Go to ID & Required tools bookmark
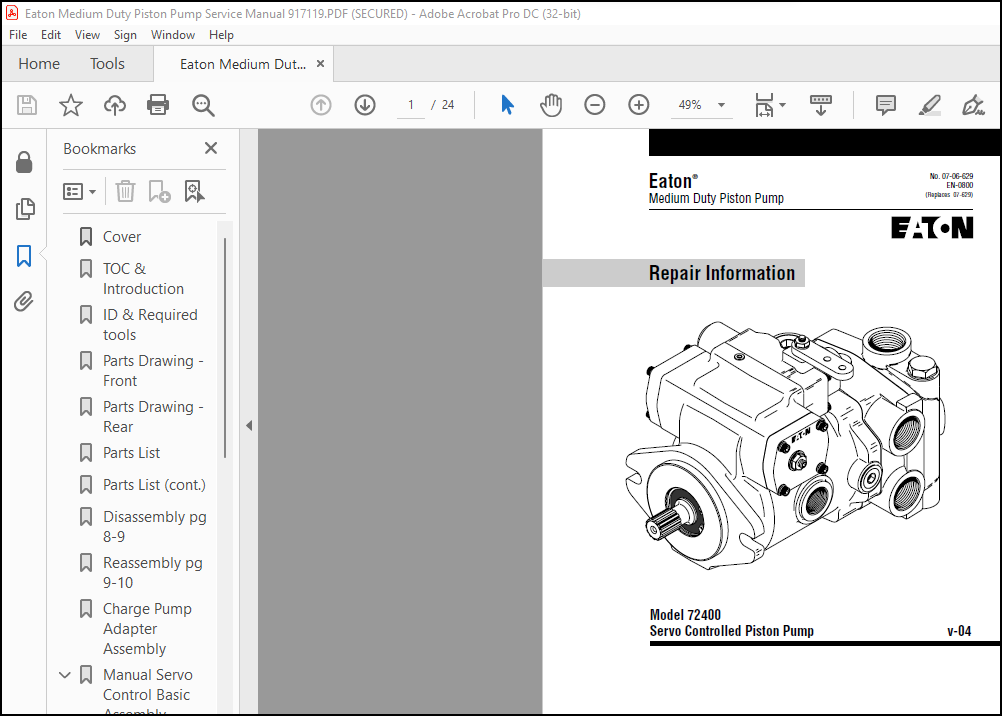 150,325
